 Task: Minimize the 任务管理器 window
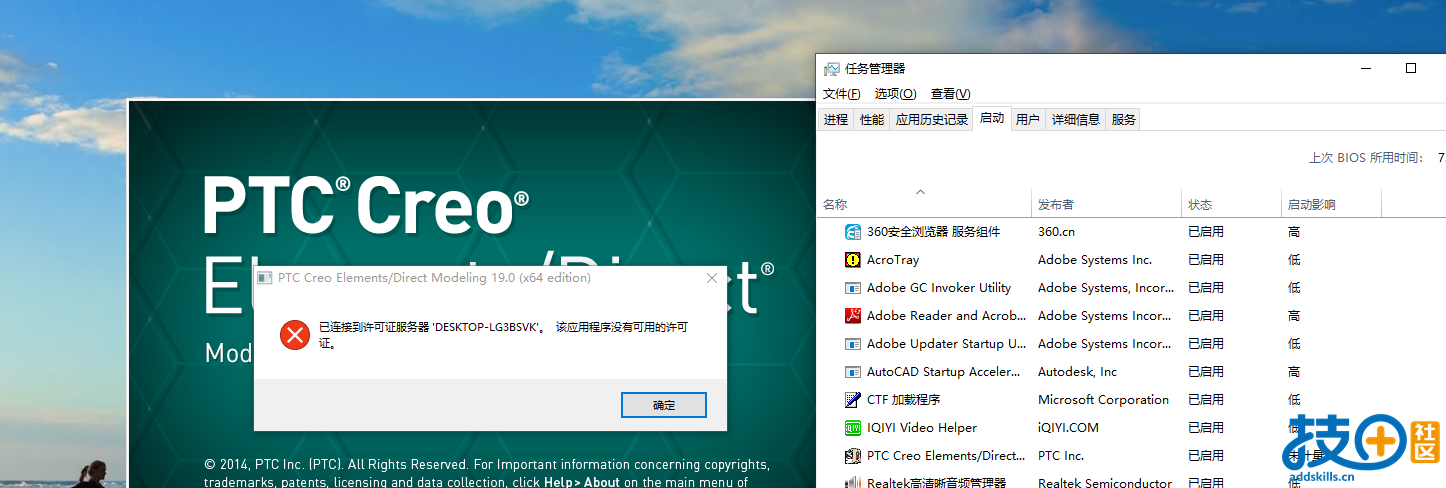pos(1366,68)
